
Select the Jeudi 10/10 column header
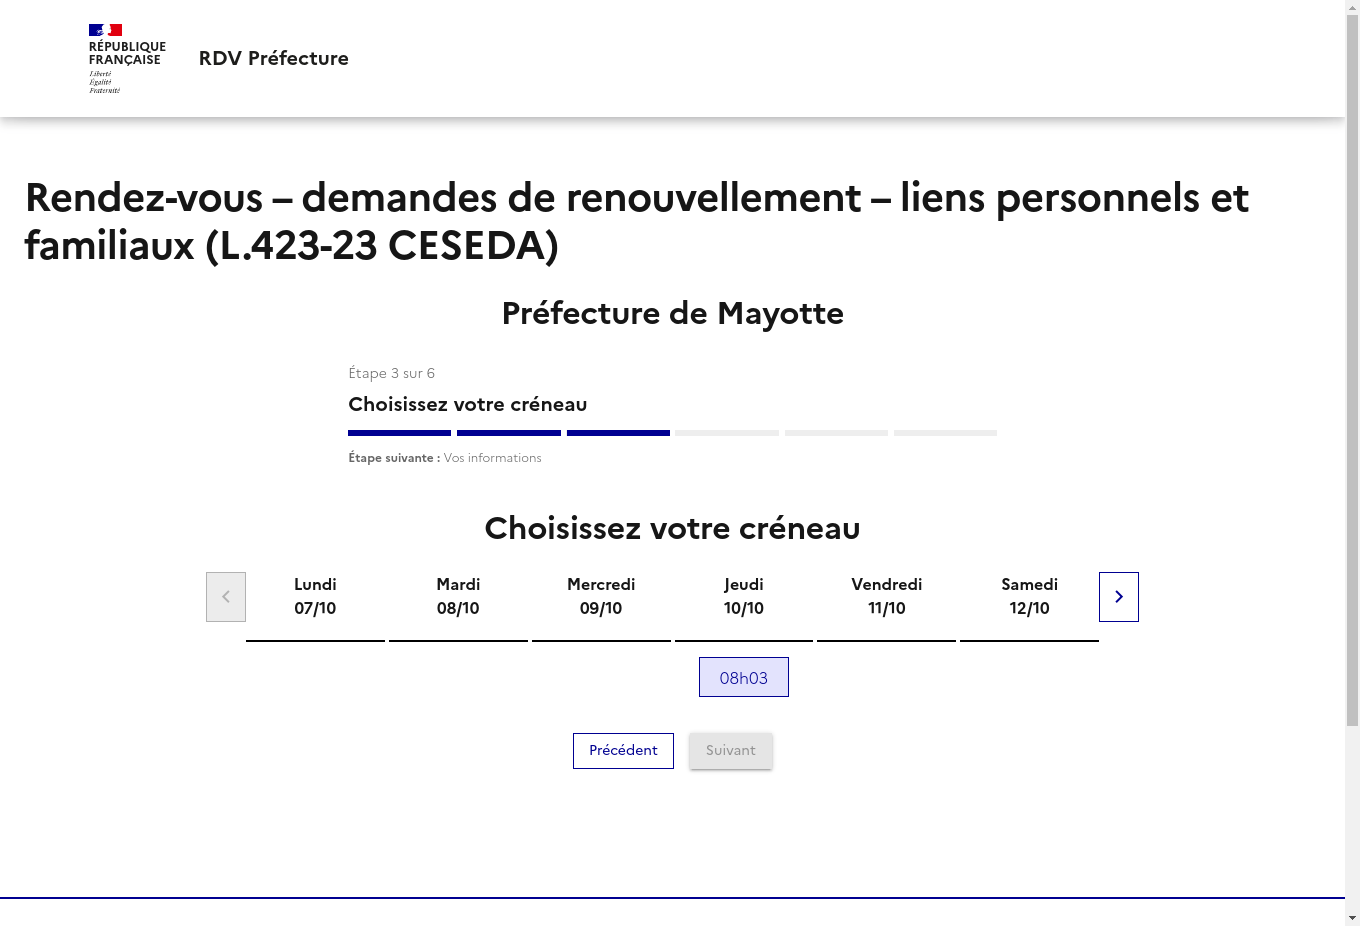(744, 597)
